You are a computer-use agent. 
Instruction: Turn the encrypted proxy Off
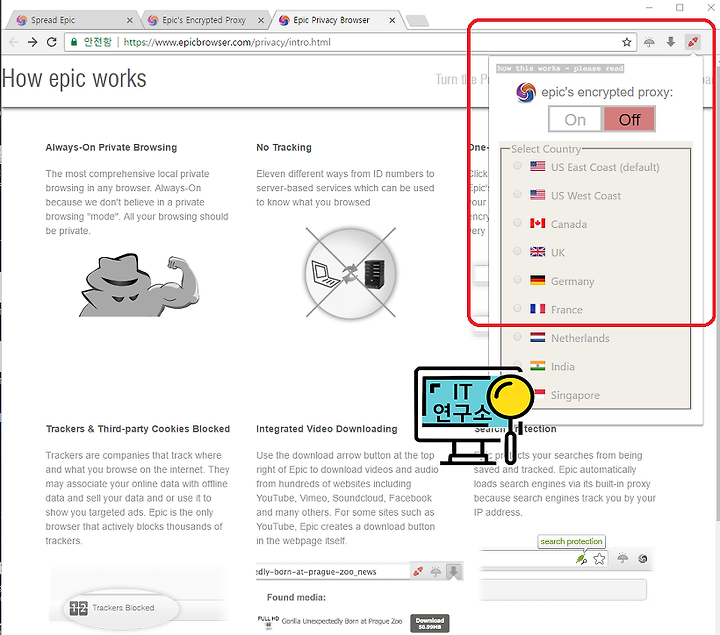tap(629, 119)
